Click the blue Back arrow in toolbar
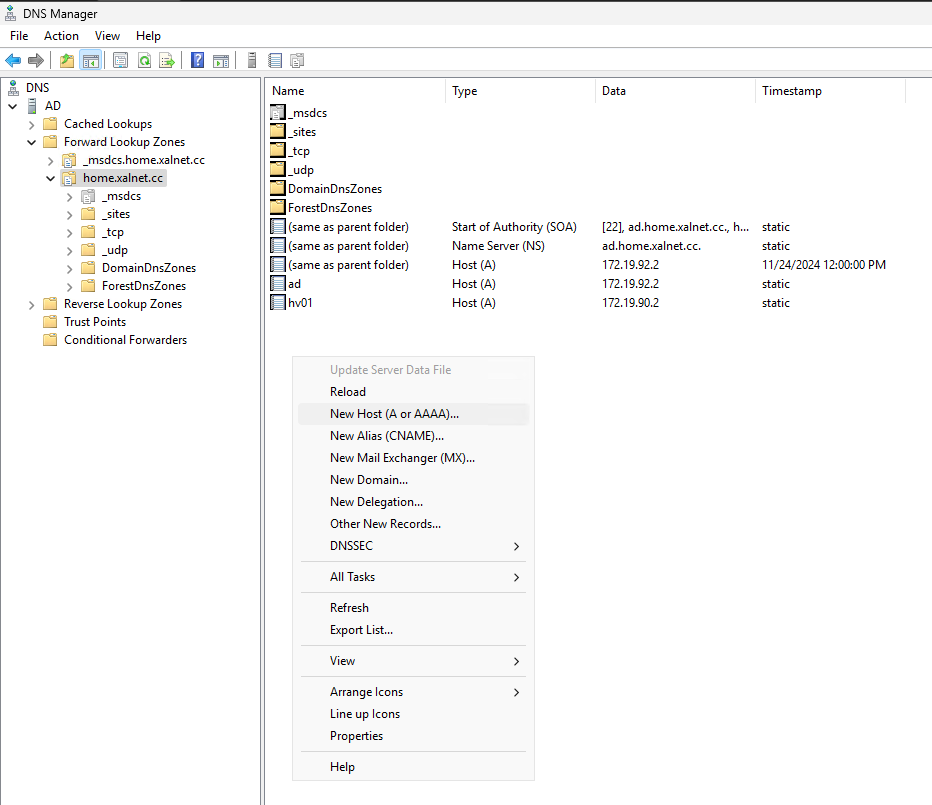 point(13,61)
